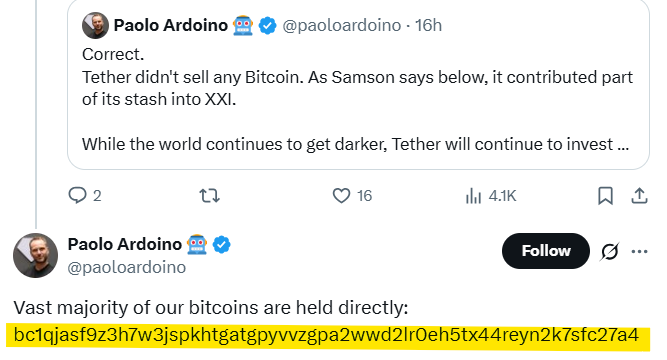Open the small avatar in quoted tweet
Screen dimensions: 667x360
[95, 25]
